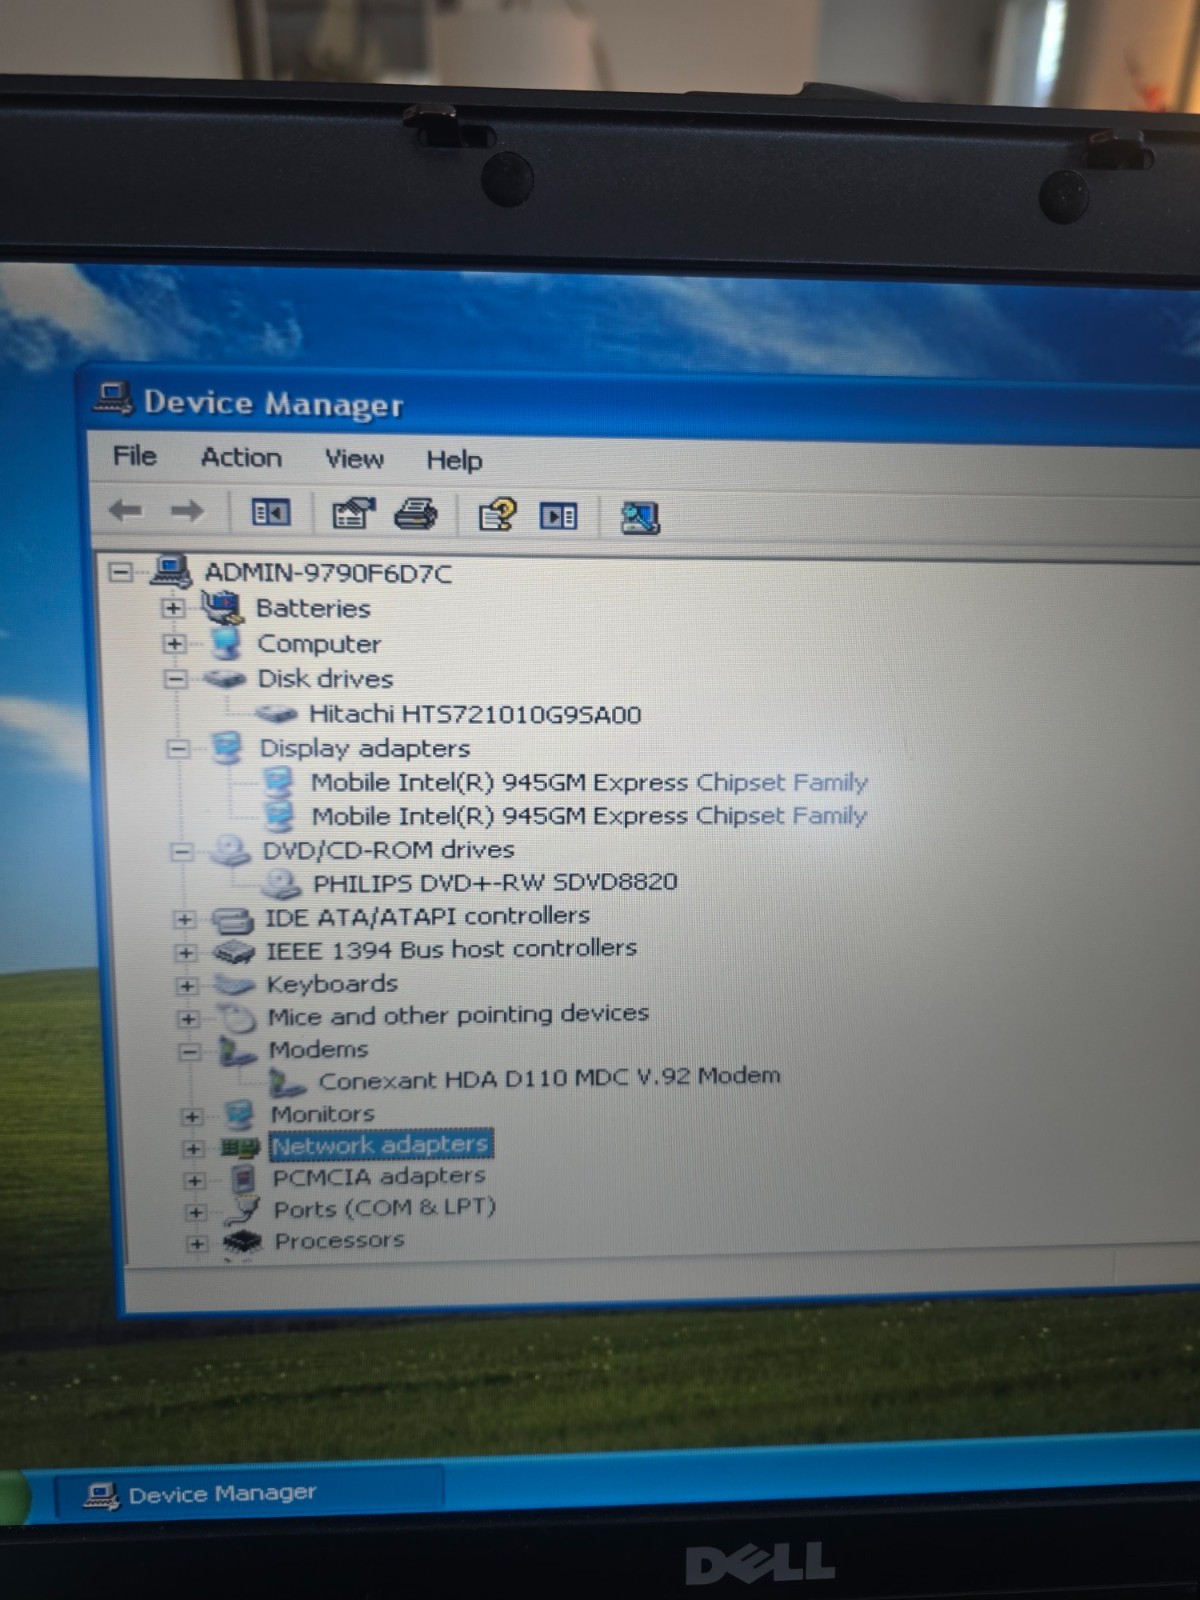This screenshot has width=1200, height=1600.
Task: Click the Modems category icon
Action: (238, 1051)
